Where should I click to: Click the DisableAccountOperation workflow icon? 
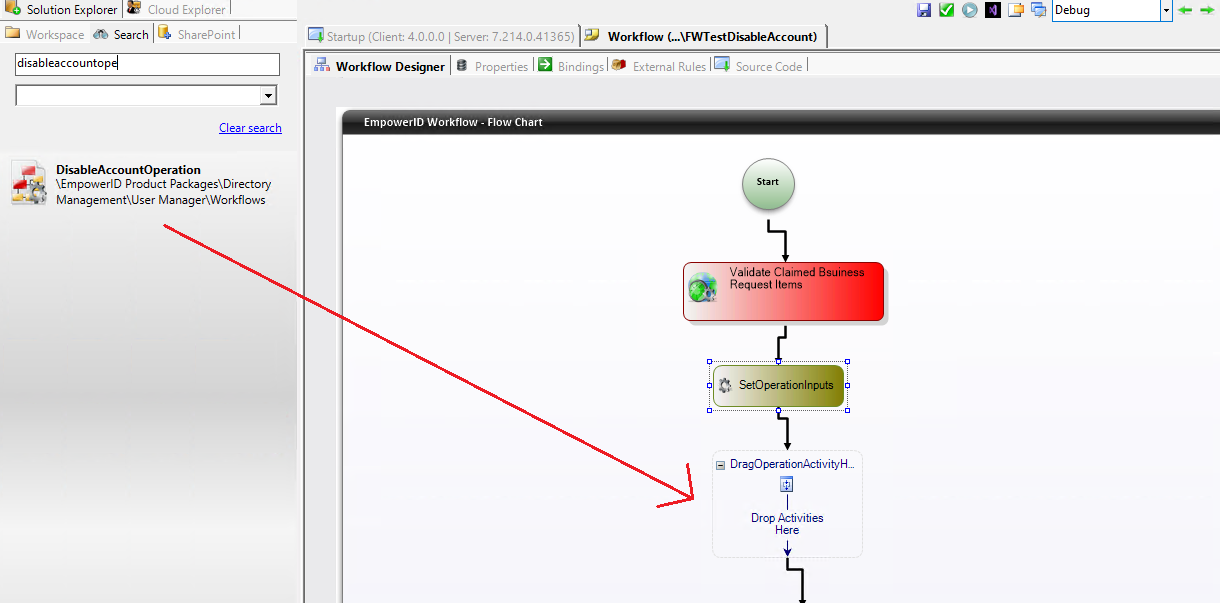tap(29, 182)
